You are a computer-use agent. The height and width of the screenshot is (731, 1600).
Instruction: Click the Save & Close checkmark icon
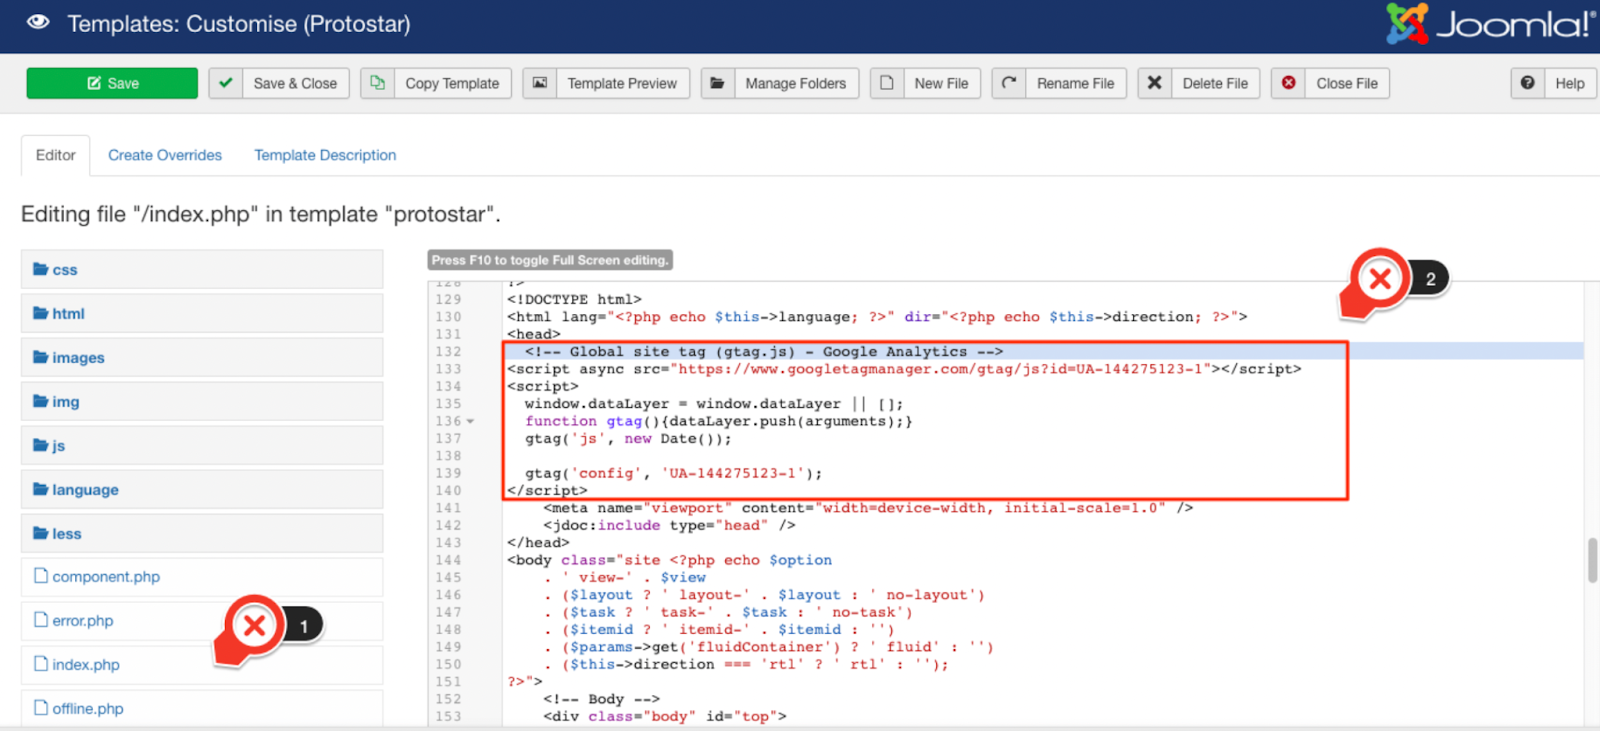click(226, 83)
